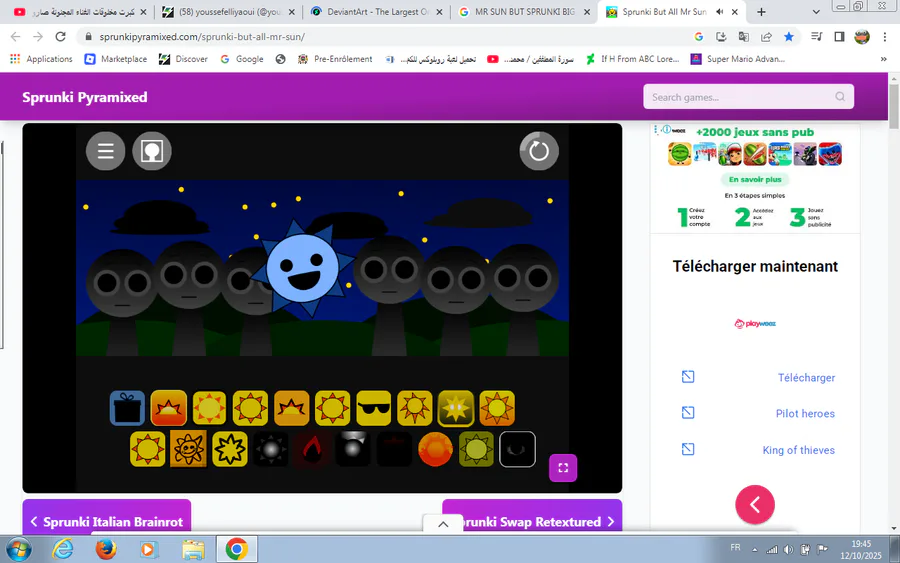900x563 pixels.
Task: Open the Super Mario Advan... bookmark
Action: (738, 59)
